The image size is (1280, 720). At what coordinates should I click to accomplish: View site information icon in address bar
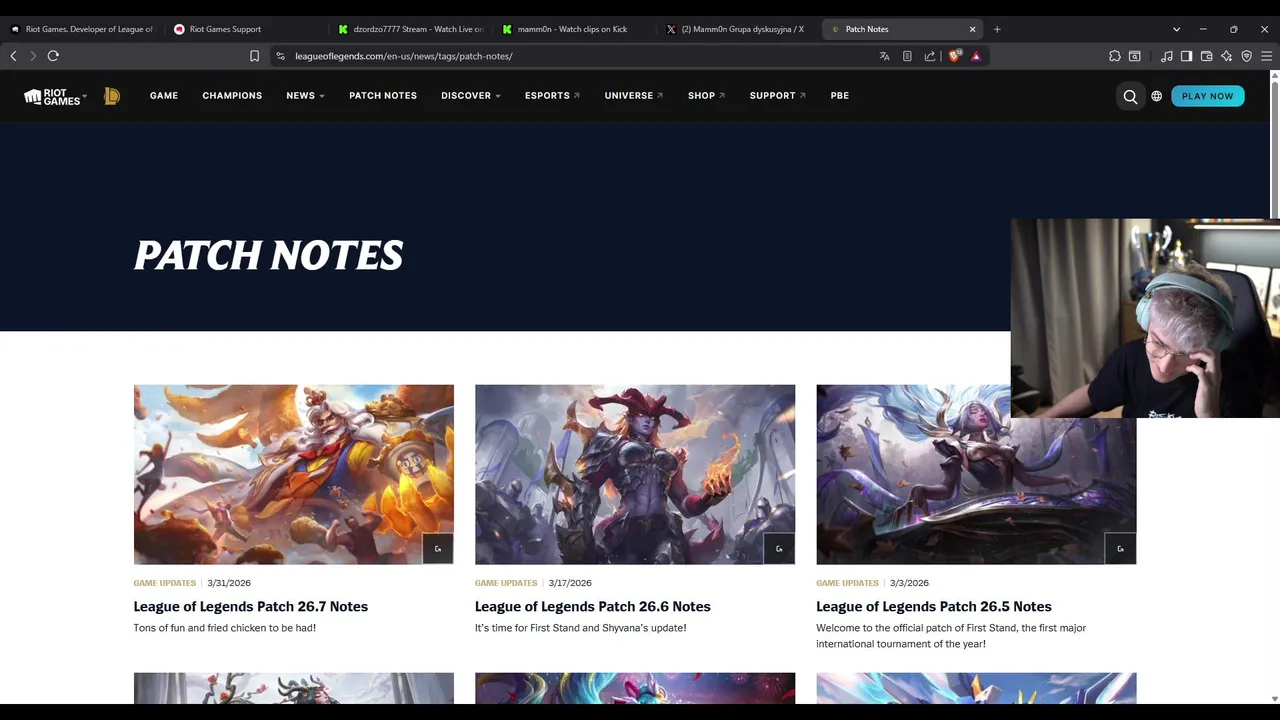point(280,56)
